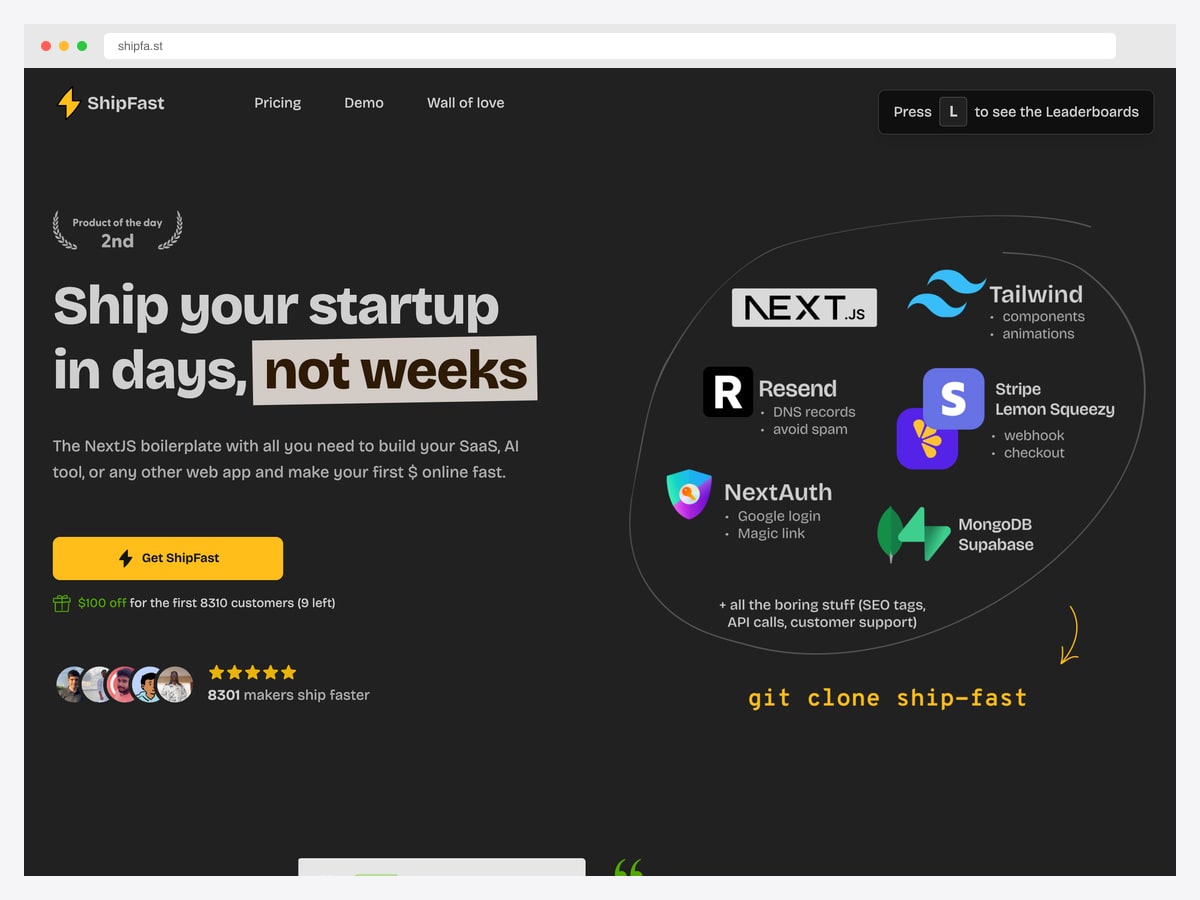Click the webhook bullet
Viewport: 1200px width, 900px height.
1034,436
